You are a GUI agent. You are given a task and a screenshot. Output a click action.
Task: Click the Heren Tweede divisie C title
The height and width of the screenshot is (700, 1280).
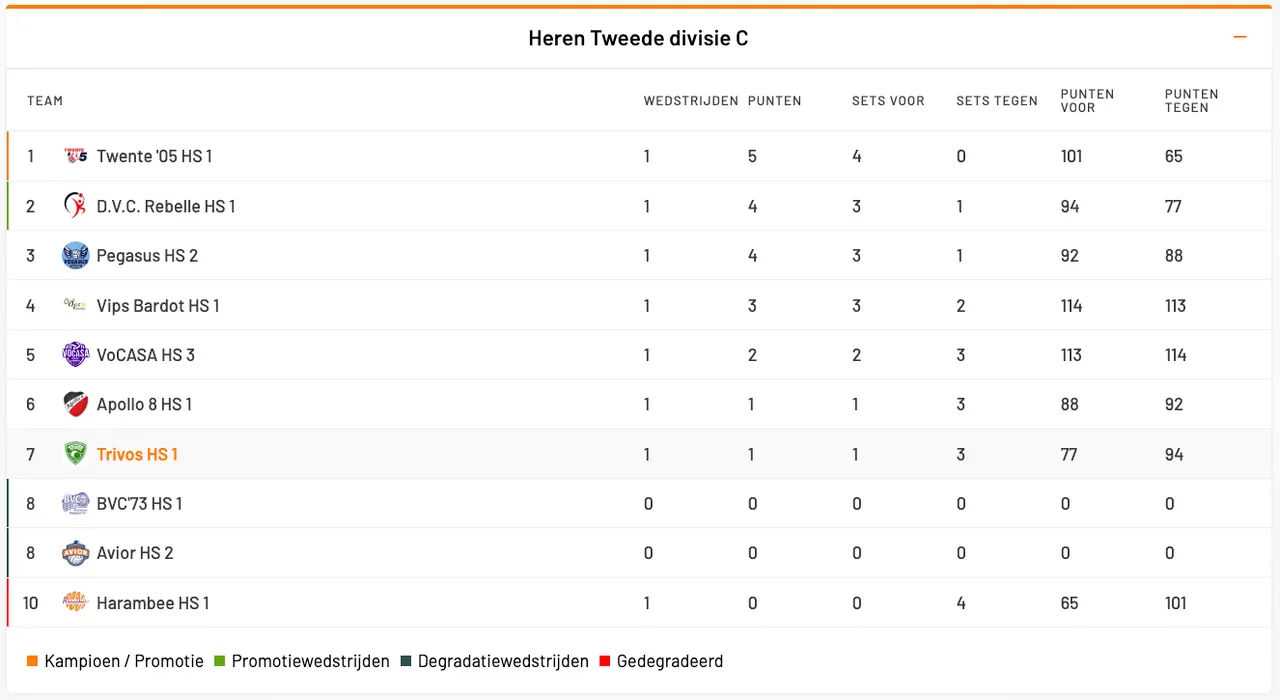coord(638,39)
